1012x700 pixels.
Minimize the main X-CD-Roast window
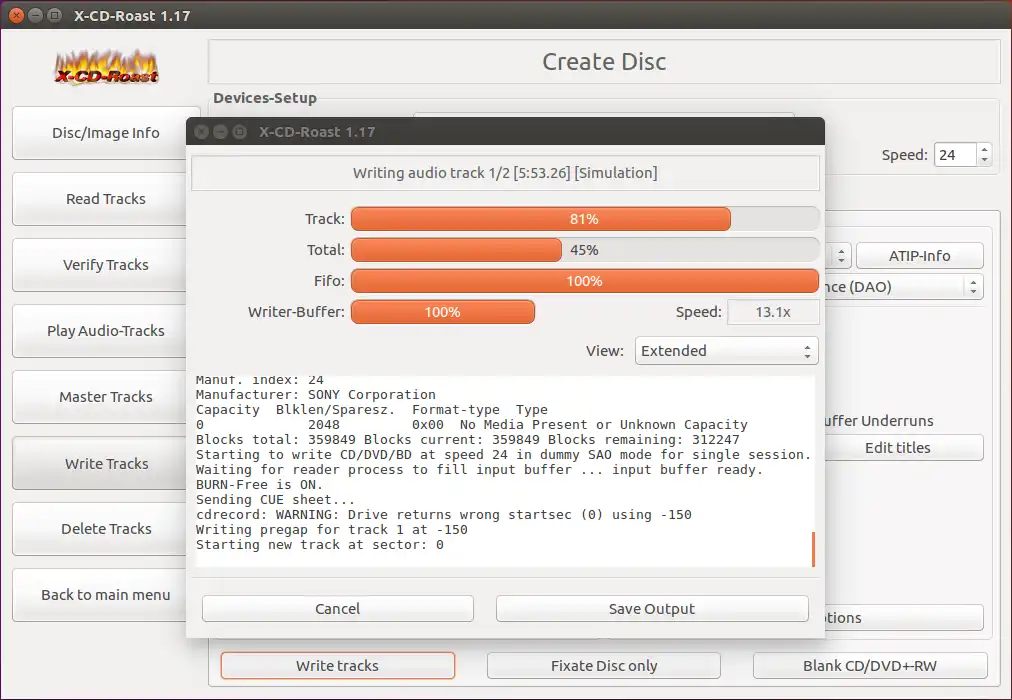tap(35, 15)
